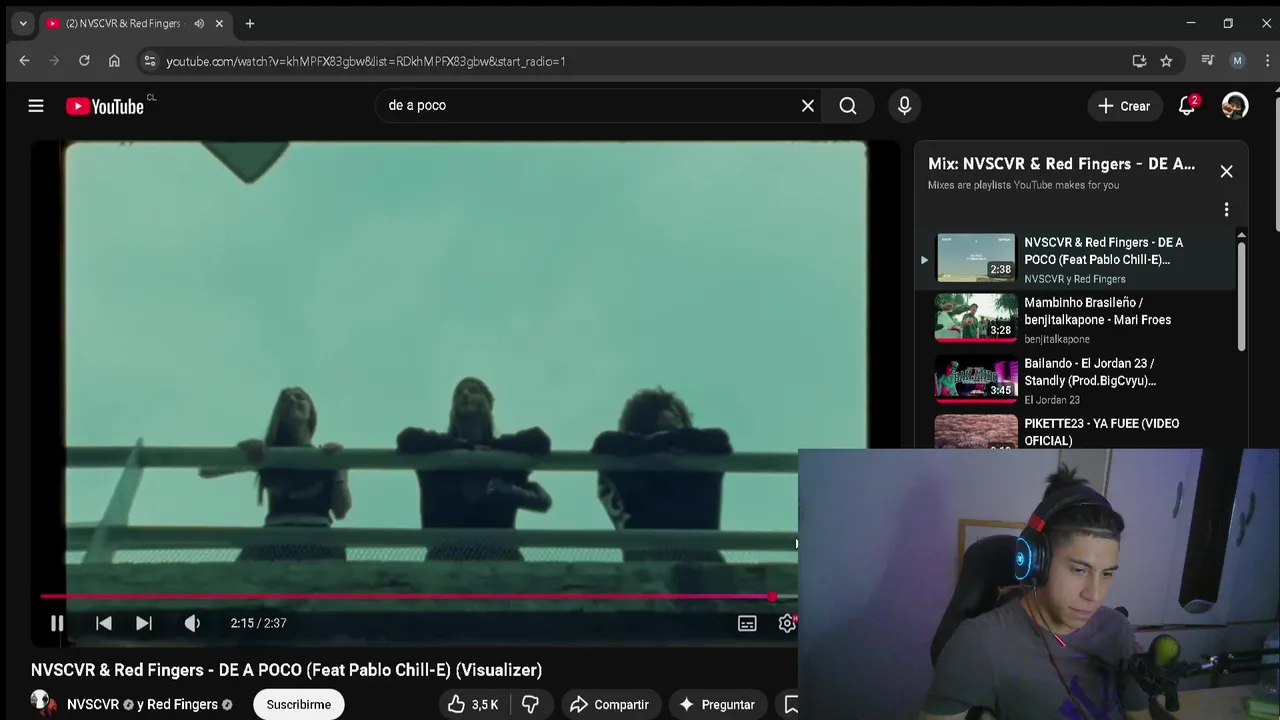Toggle subtitles on the player
The height and width of the screenshot is (720, 1280).
(747, 623)
